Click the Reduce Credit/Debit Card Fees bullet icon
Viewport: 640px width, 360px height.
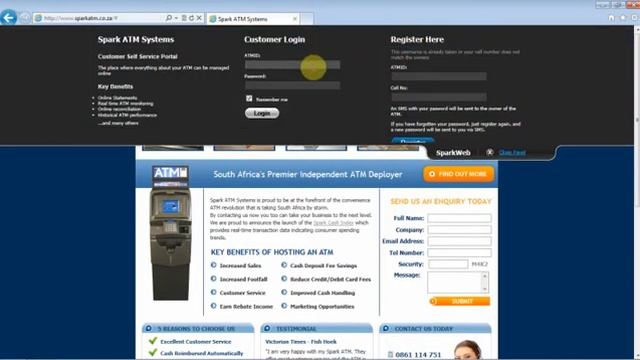(x=284, y=279)
